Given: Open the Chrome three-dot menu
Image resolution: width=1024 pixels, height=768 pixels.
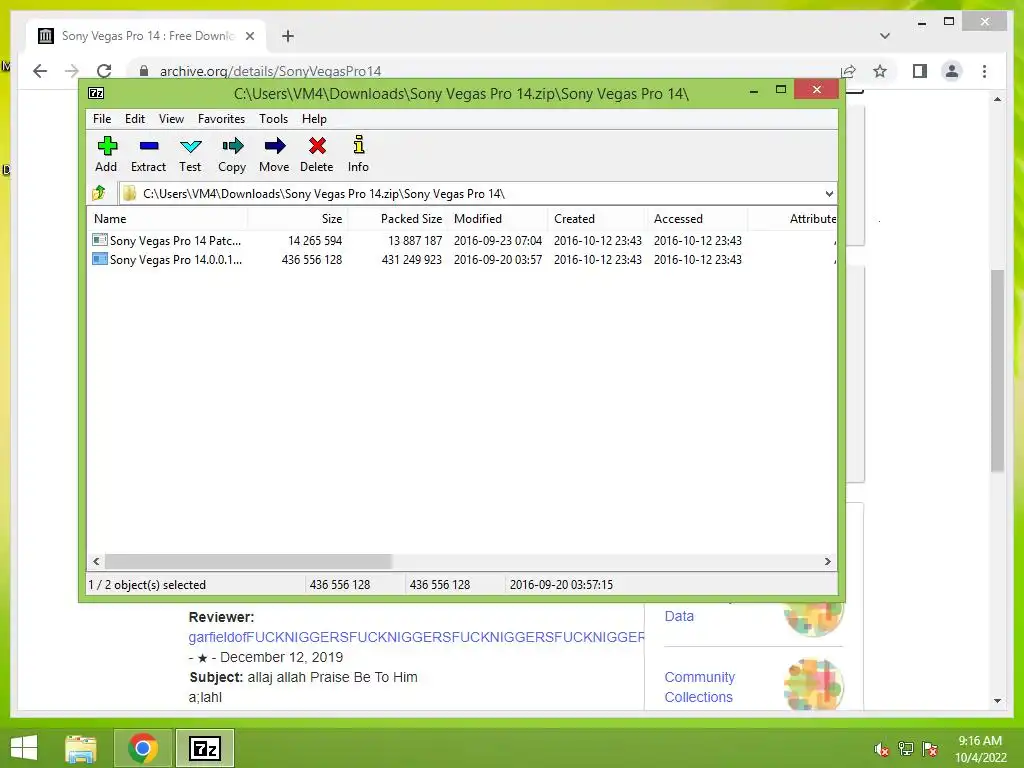Looking at the screenshot, I should point(984,71).
